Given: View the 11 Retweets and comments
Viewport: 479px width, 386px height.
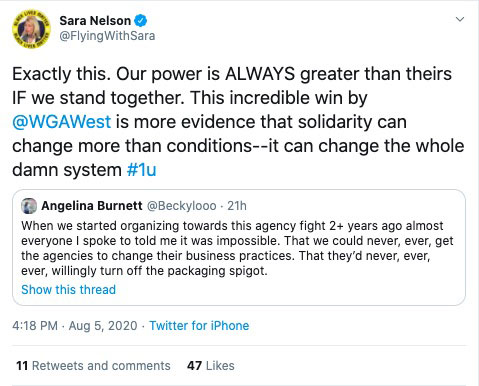Looking at the screenshot, I should coord(93,366).
